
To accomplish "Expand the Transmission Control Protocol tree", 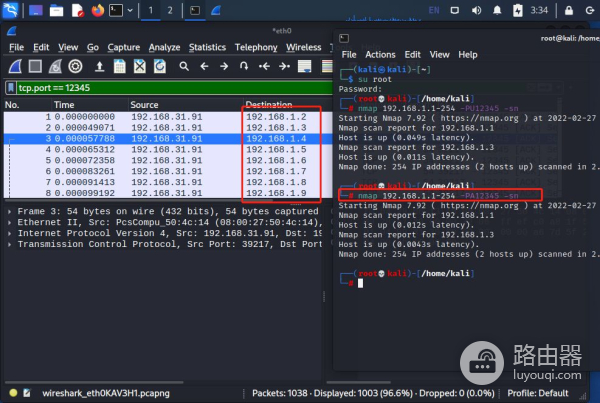I will tap(10, 243).
